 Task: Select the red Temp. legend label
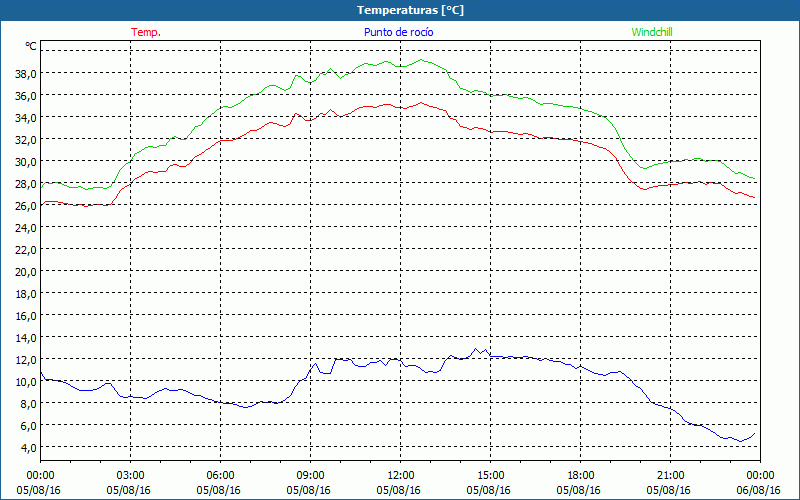pos(146,32)
